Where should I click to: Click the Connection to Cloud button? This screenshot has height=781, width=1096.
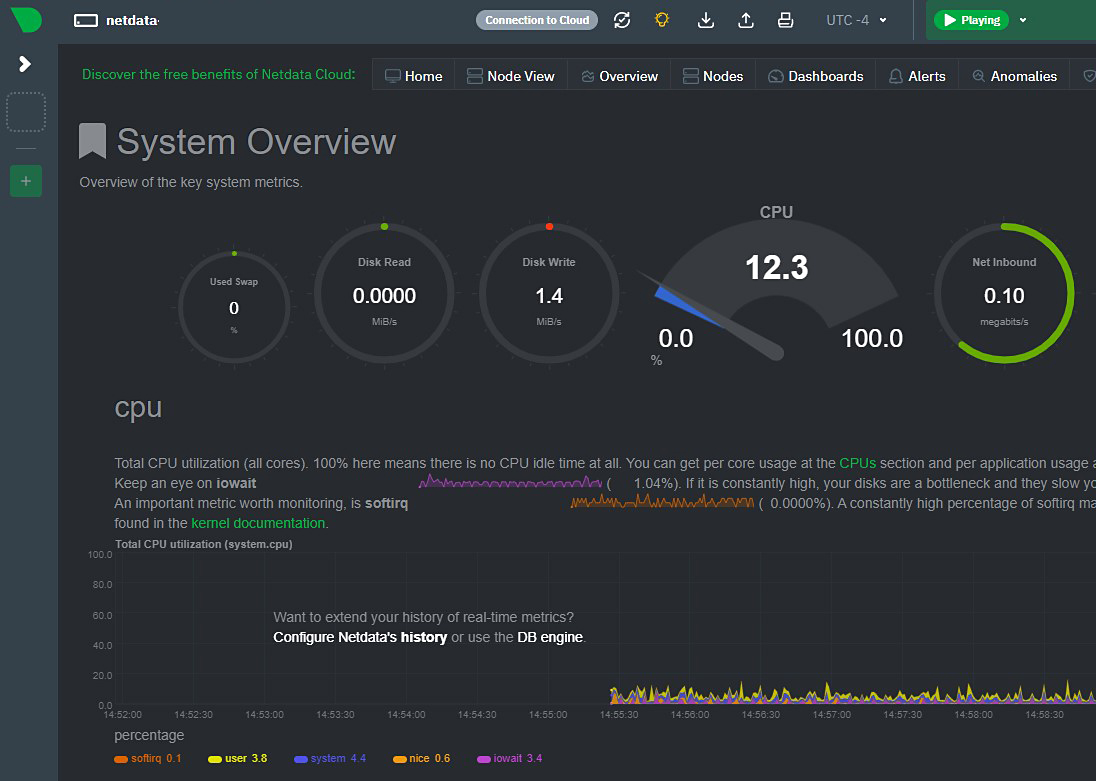click(x=537, y=20)
